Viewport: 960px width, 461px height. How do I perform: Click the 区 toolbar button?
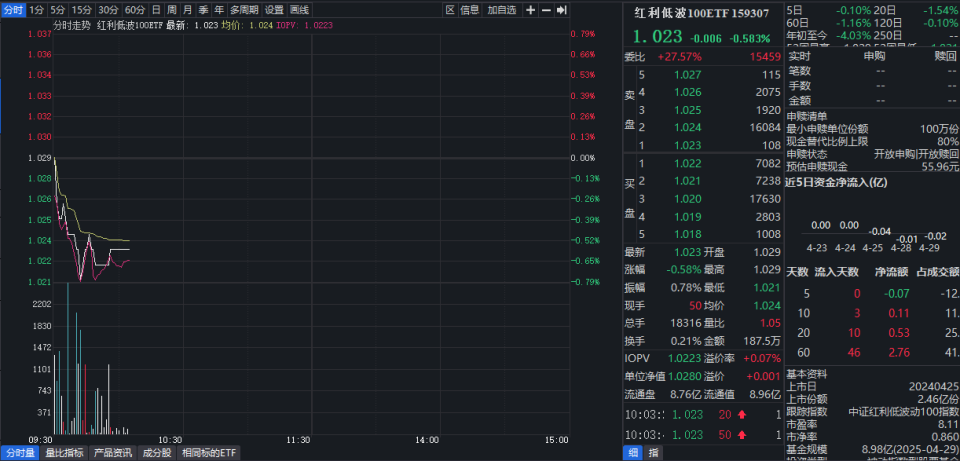coord(450,10)
